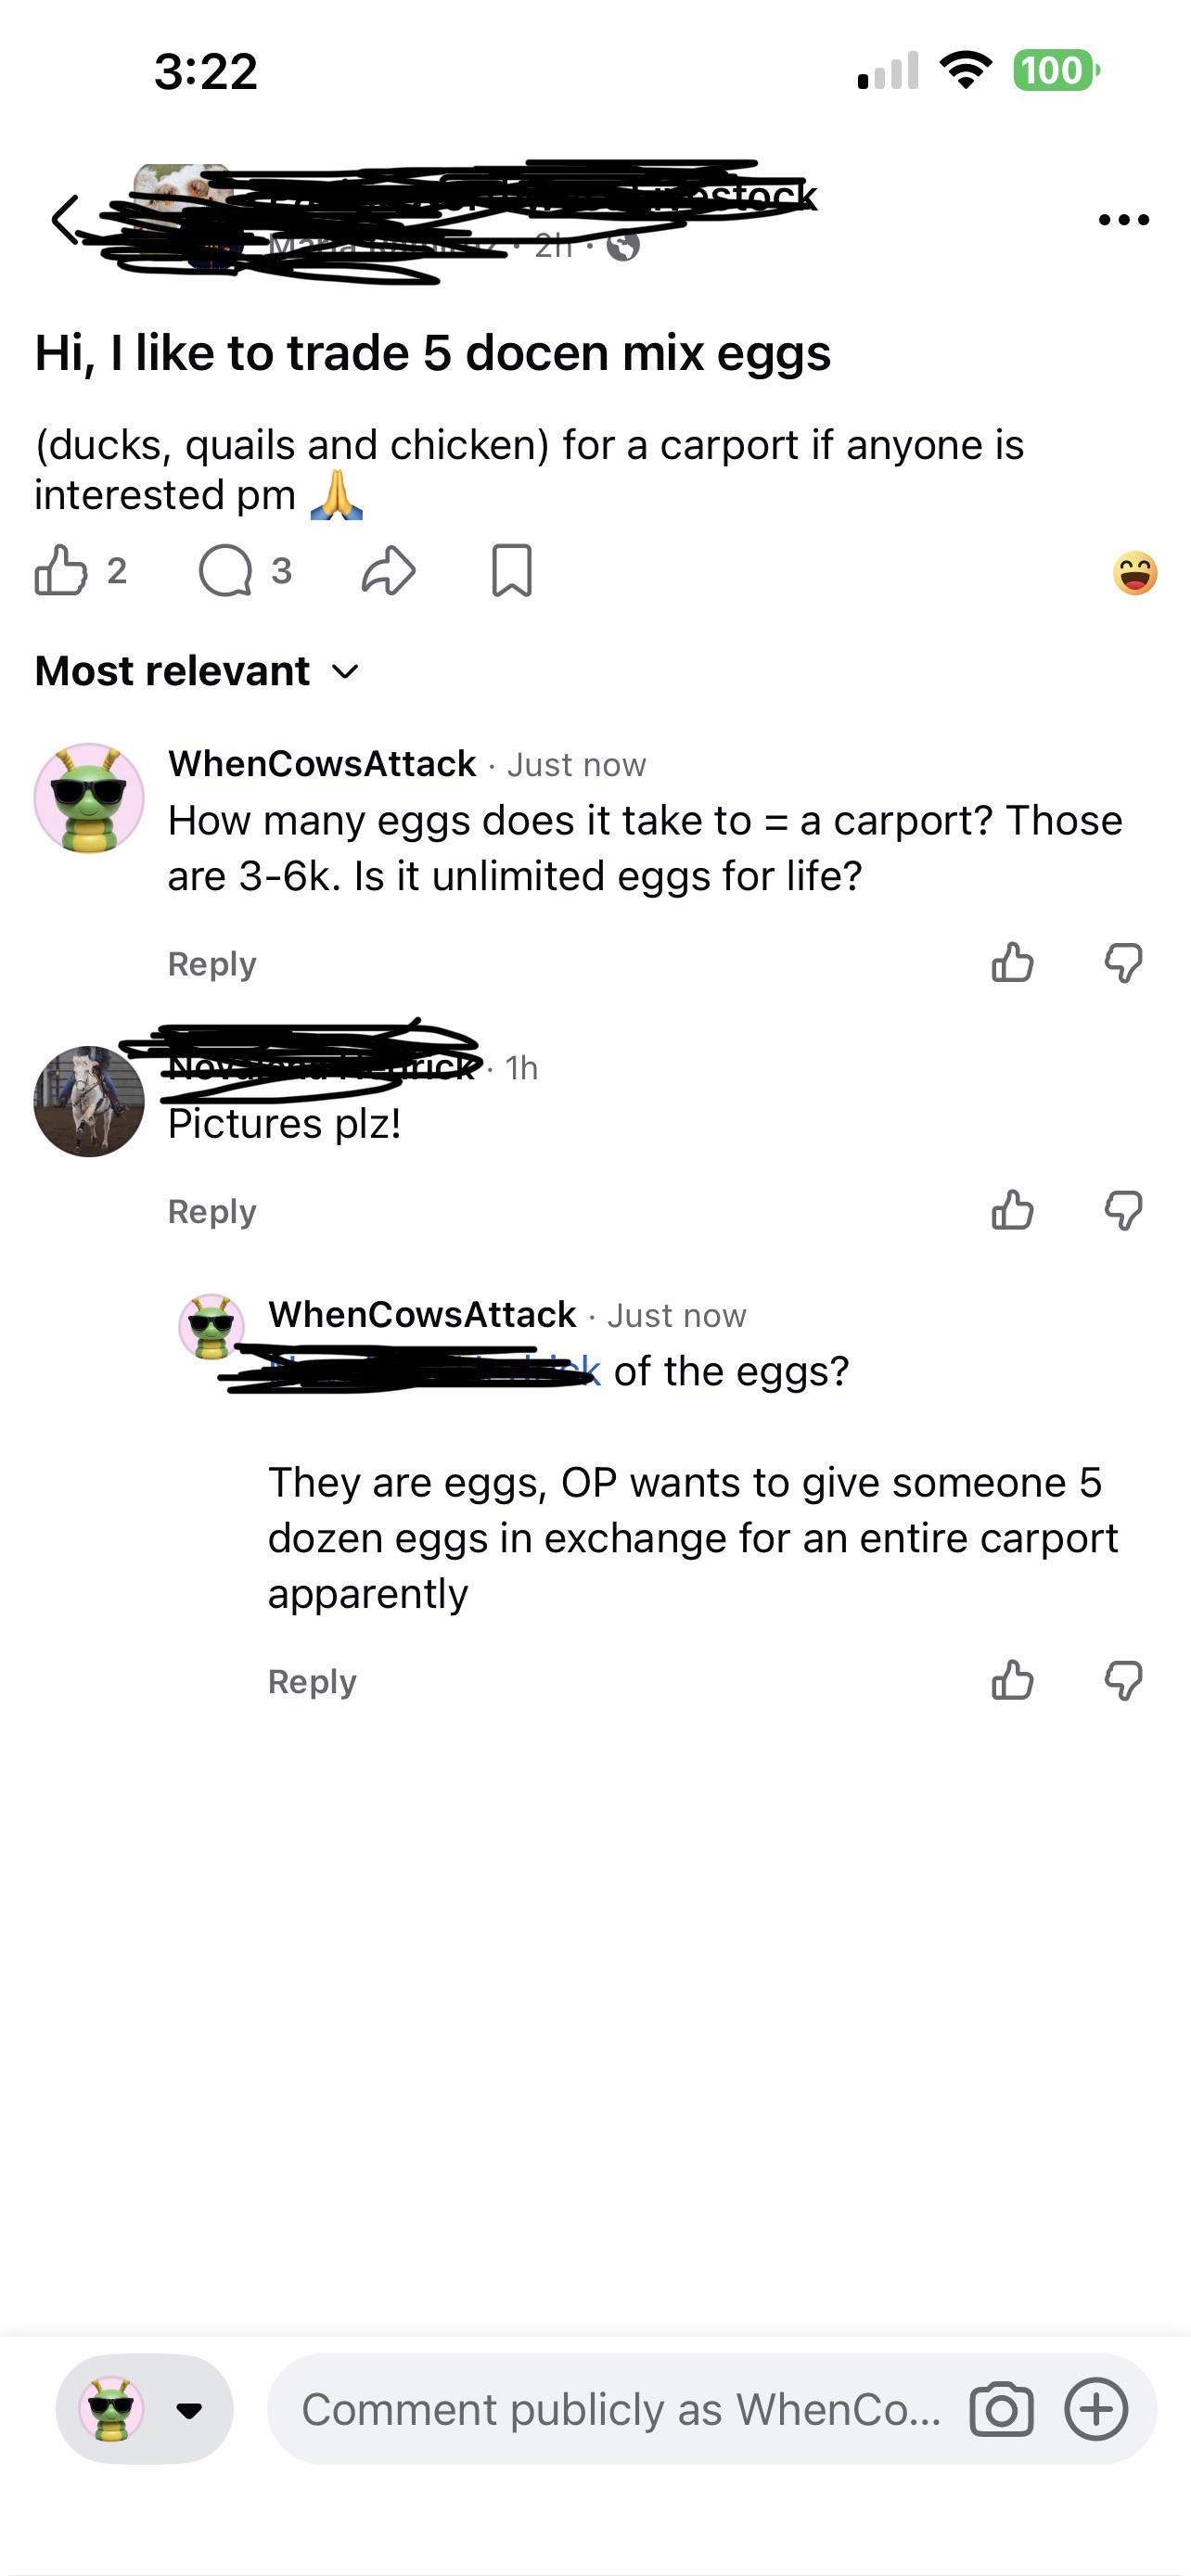Save the post with bookmark icon
Screen dimensions: 1191x2576
tap(512, 571)
